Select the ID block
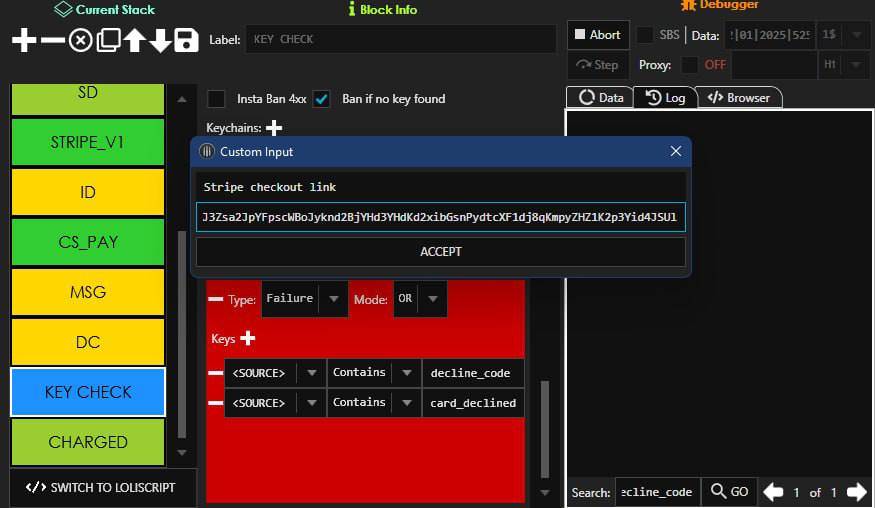 coord(88,192)
